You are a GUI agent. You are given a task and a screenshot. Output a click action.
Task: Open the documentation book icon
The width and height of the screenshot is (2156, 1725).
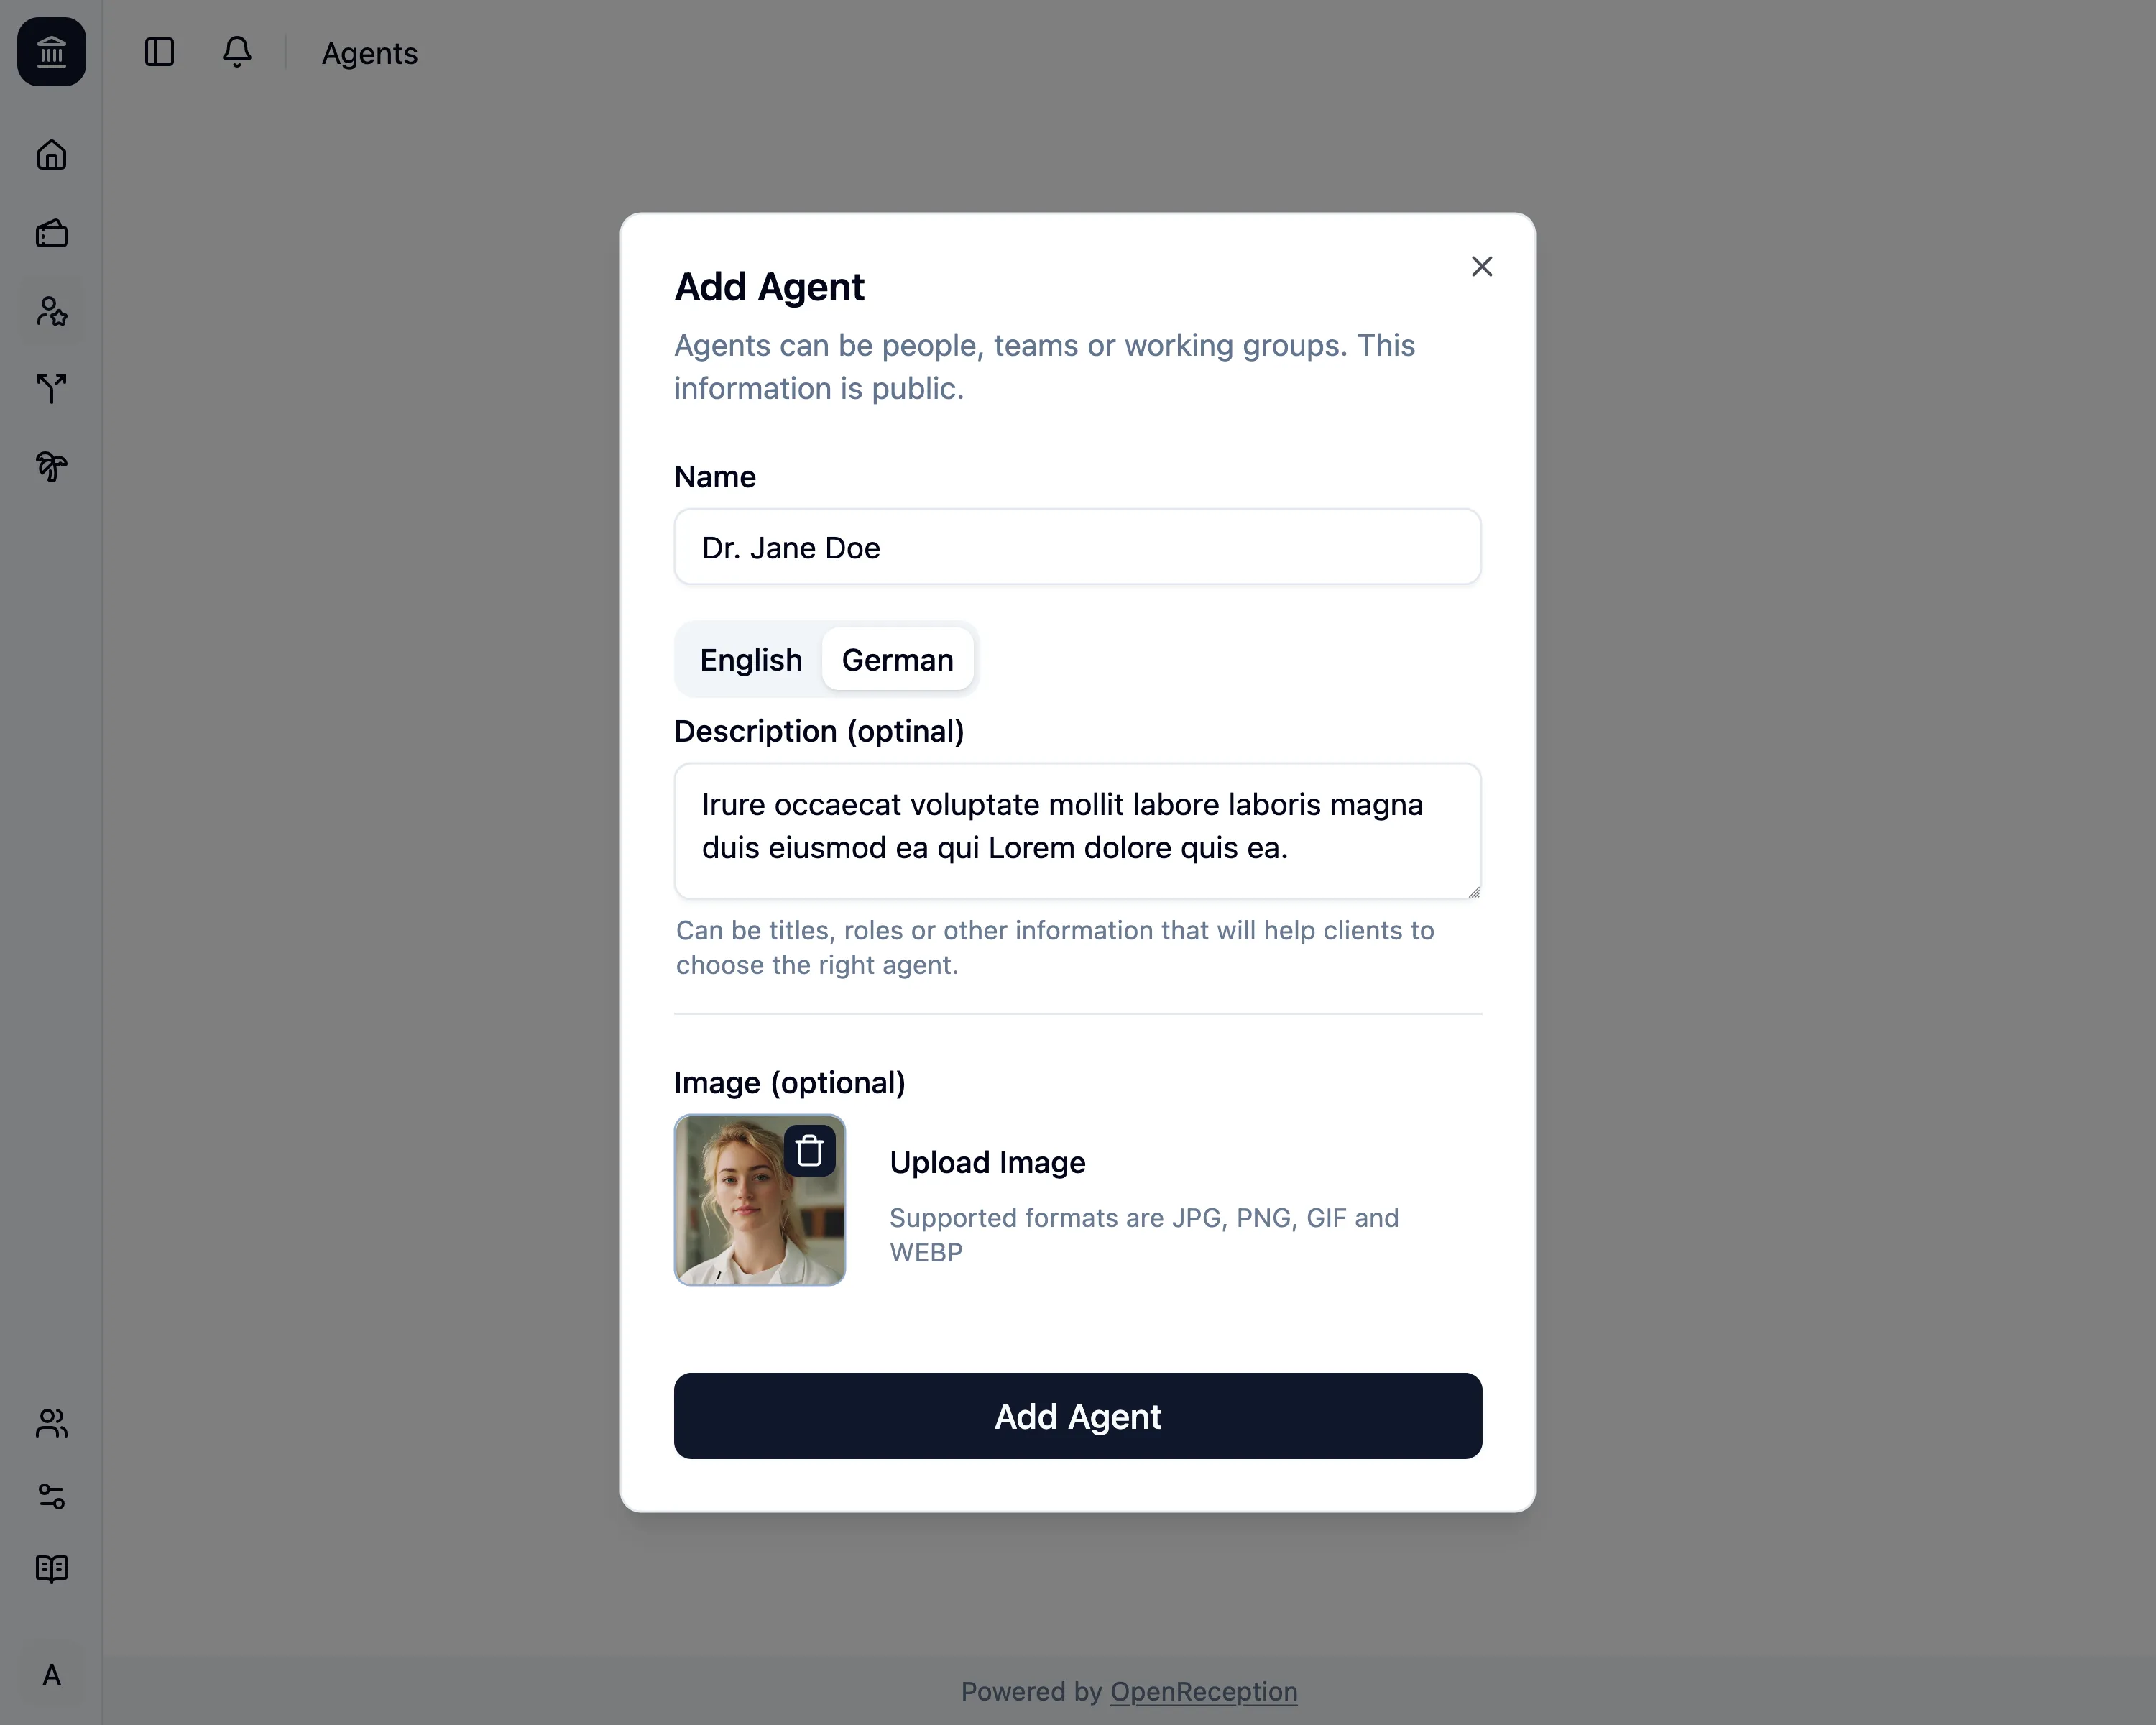(x=51, y=1569)
